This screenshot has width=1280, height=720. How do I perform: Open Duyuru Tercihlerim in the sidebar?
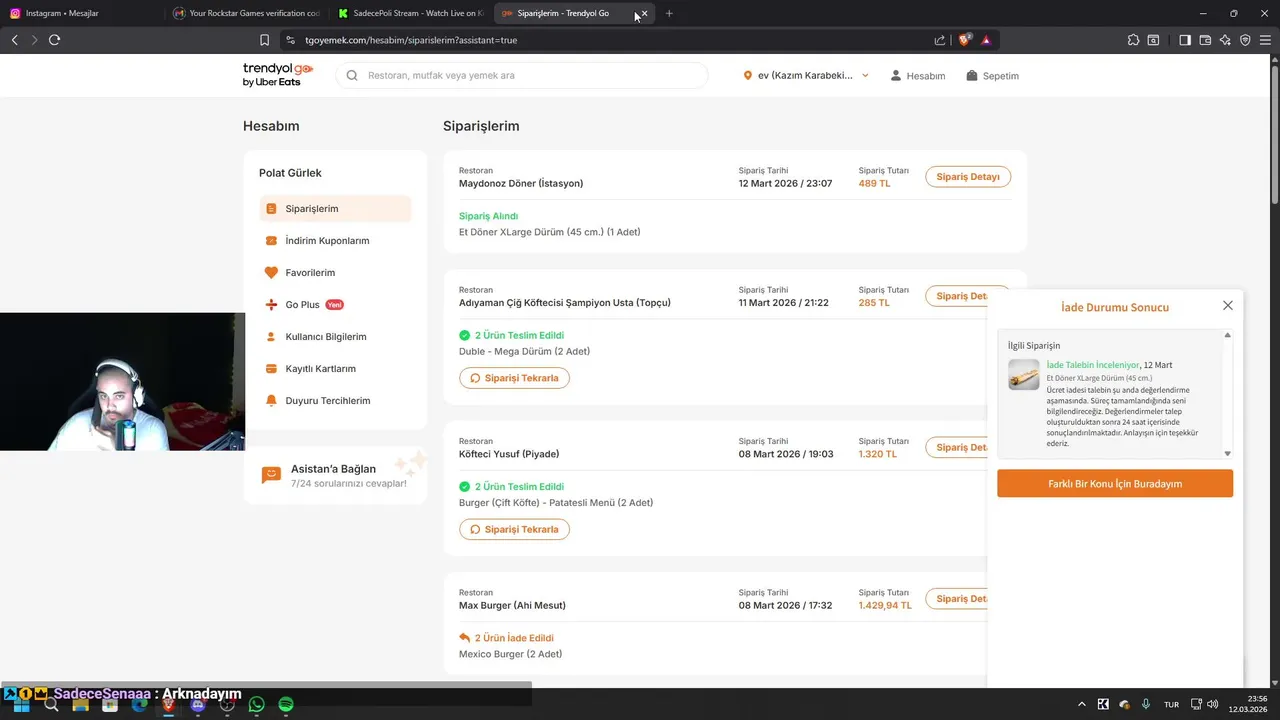point(335,401)
